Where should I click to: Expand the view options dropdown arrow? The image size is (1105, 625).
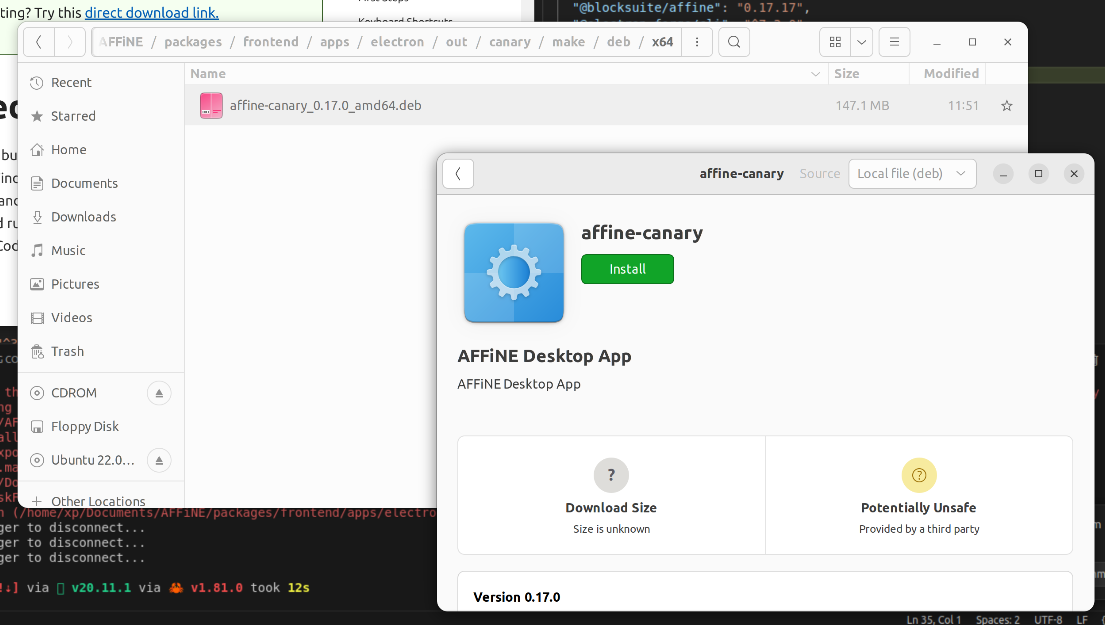pos(860,42)
